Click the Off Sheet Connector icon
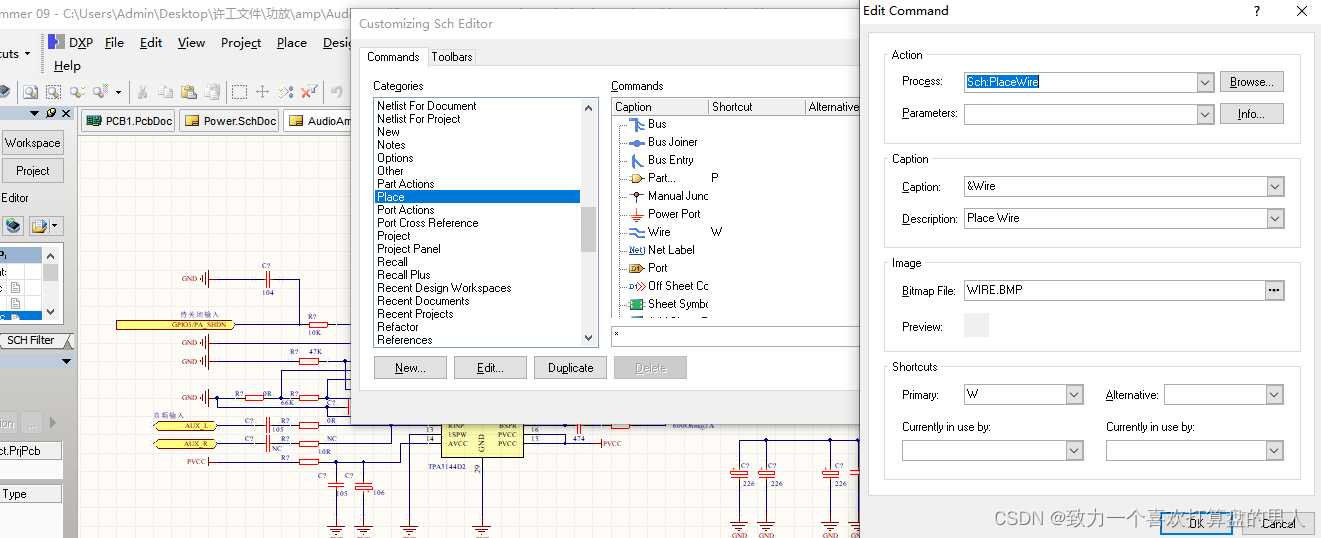Screen dimensions: 1321x538 point(635,286)
